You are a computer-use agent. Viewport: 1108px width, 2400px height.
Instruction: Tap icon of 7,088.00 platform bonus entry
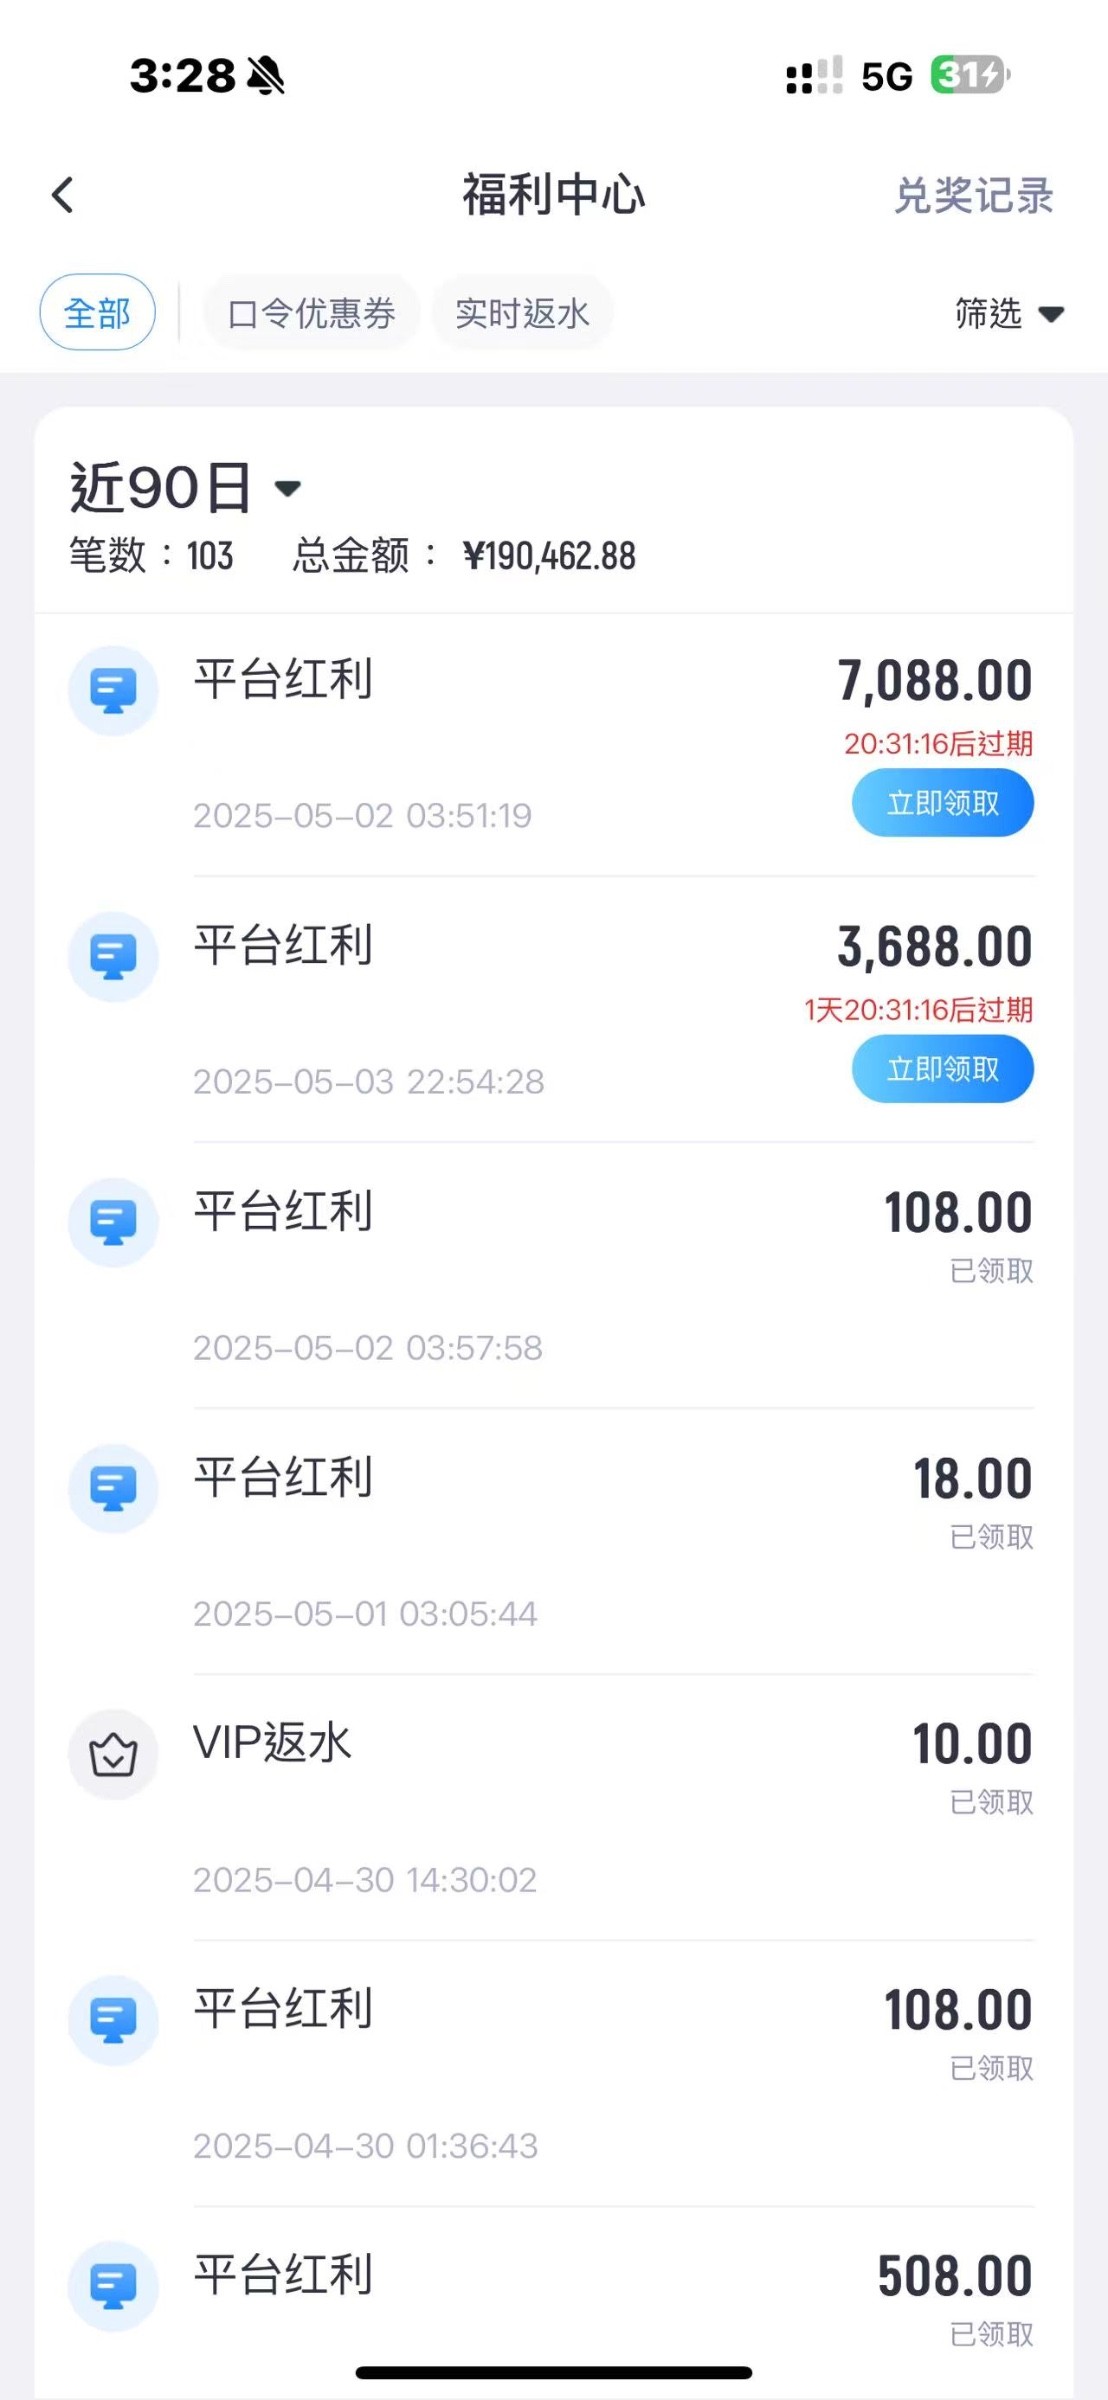click(x=113, y=690)
